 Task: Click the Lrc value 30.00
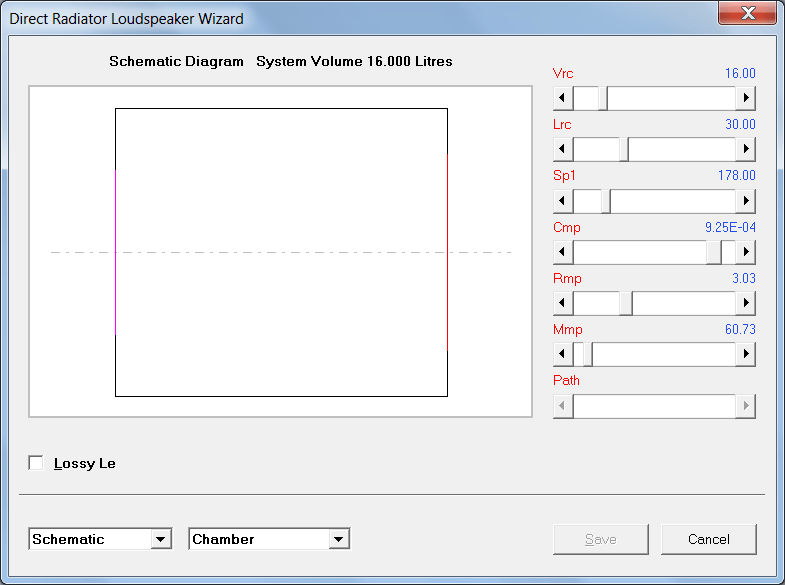point(740,125)
